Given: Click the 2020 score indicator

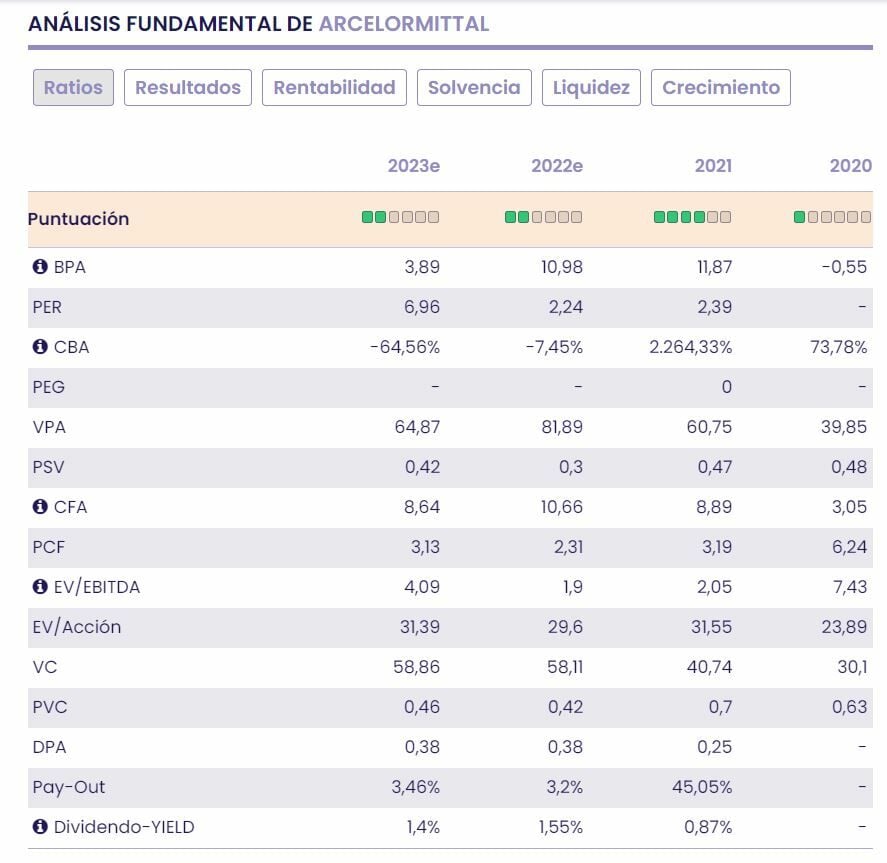Looking at the screenshot, I should 832,217.
